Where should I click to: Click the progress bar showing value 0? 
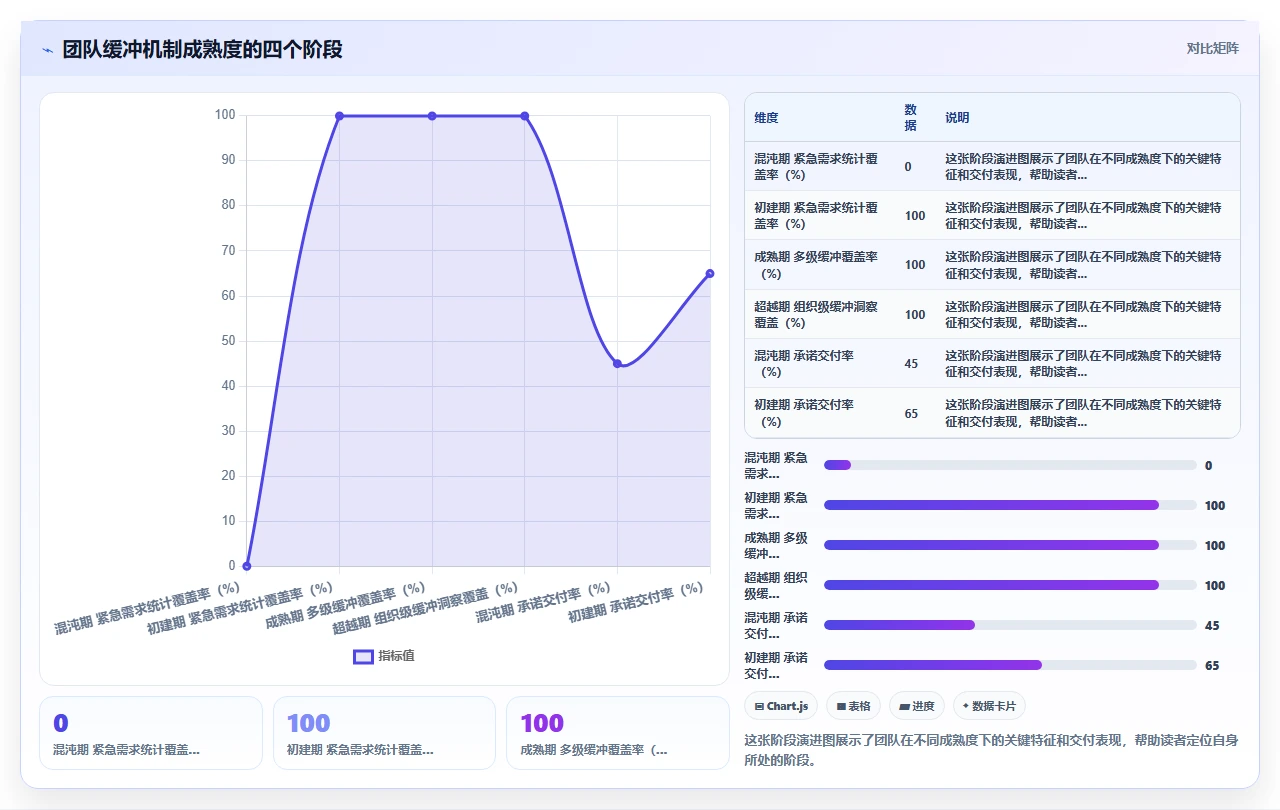tap(1010, 465)
